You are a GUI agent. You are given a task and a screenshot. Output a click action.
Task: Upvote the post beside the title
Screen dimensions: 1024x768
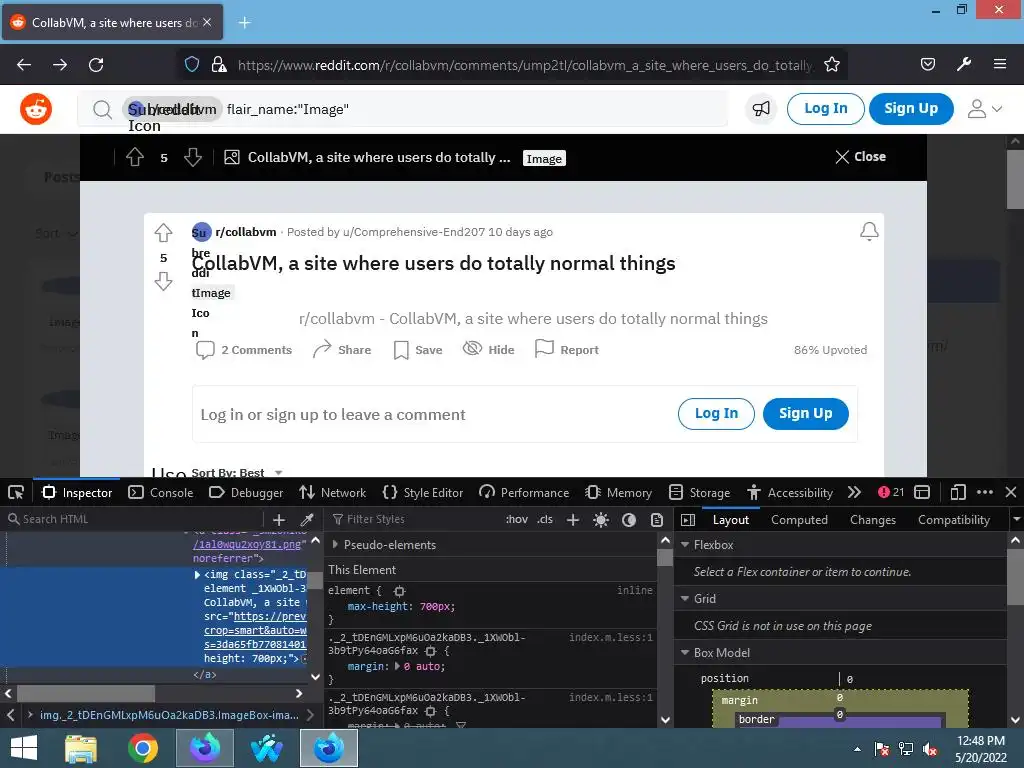coord(163,232)
